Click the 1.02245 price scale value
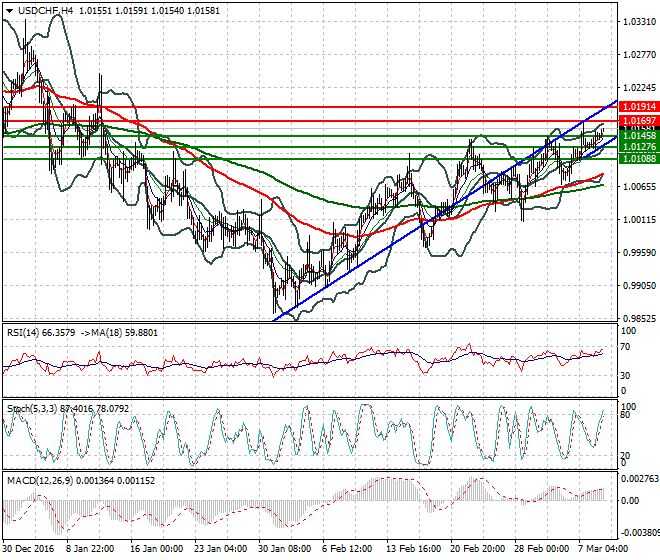Image resolution: width=660 pixels, height=560 pixels. coord(639,88)
